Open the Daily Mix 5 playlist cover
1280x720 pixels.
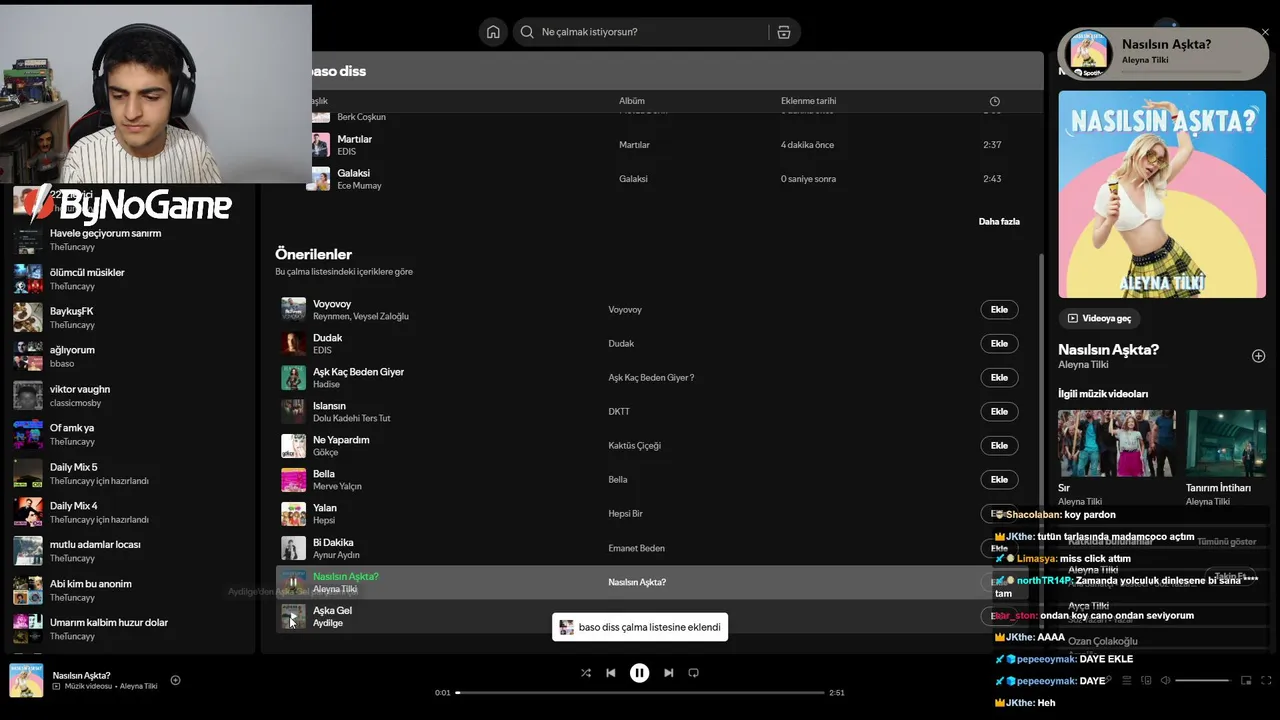click(28, 473)
